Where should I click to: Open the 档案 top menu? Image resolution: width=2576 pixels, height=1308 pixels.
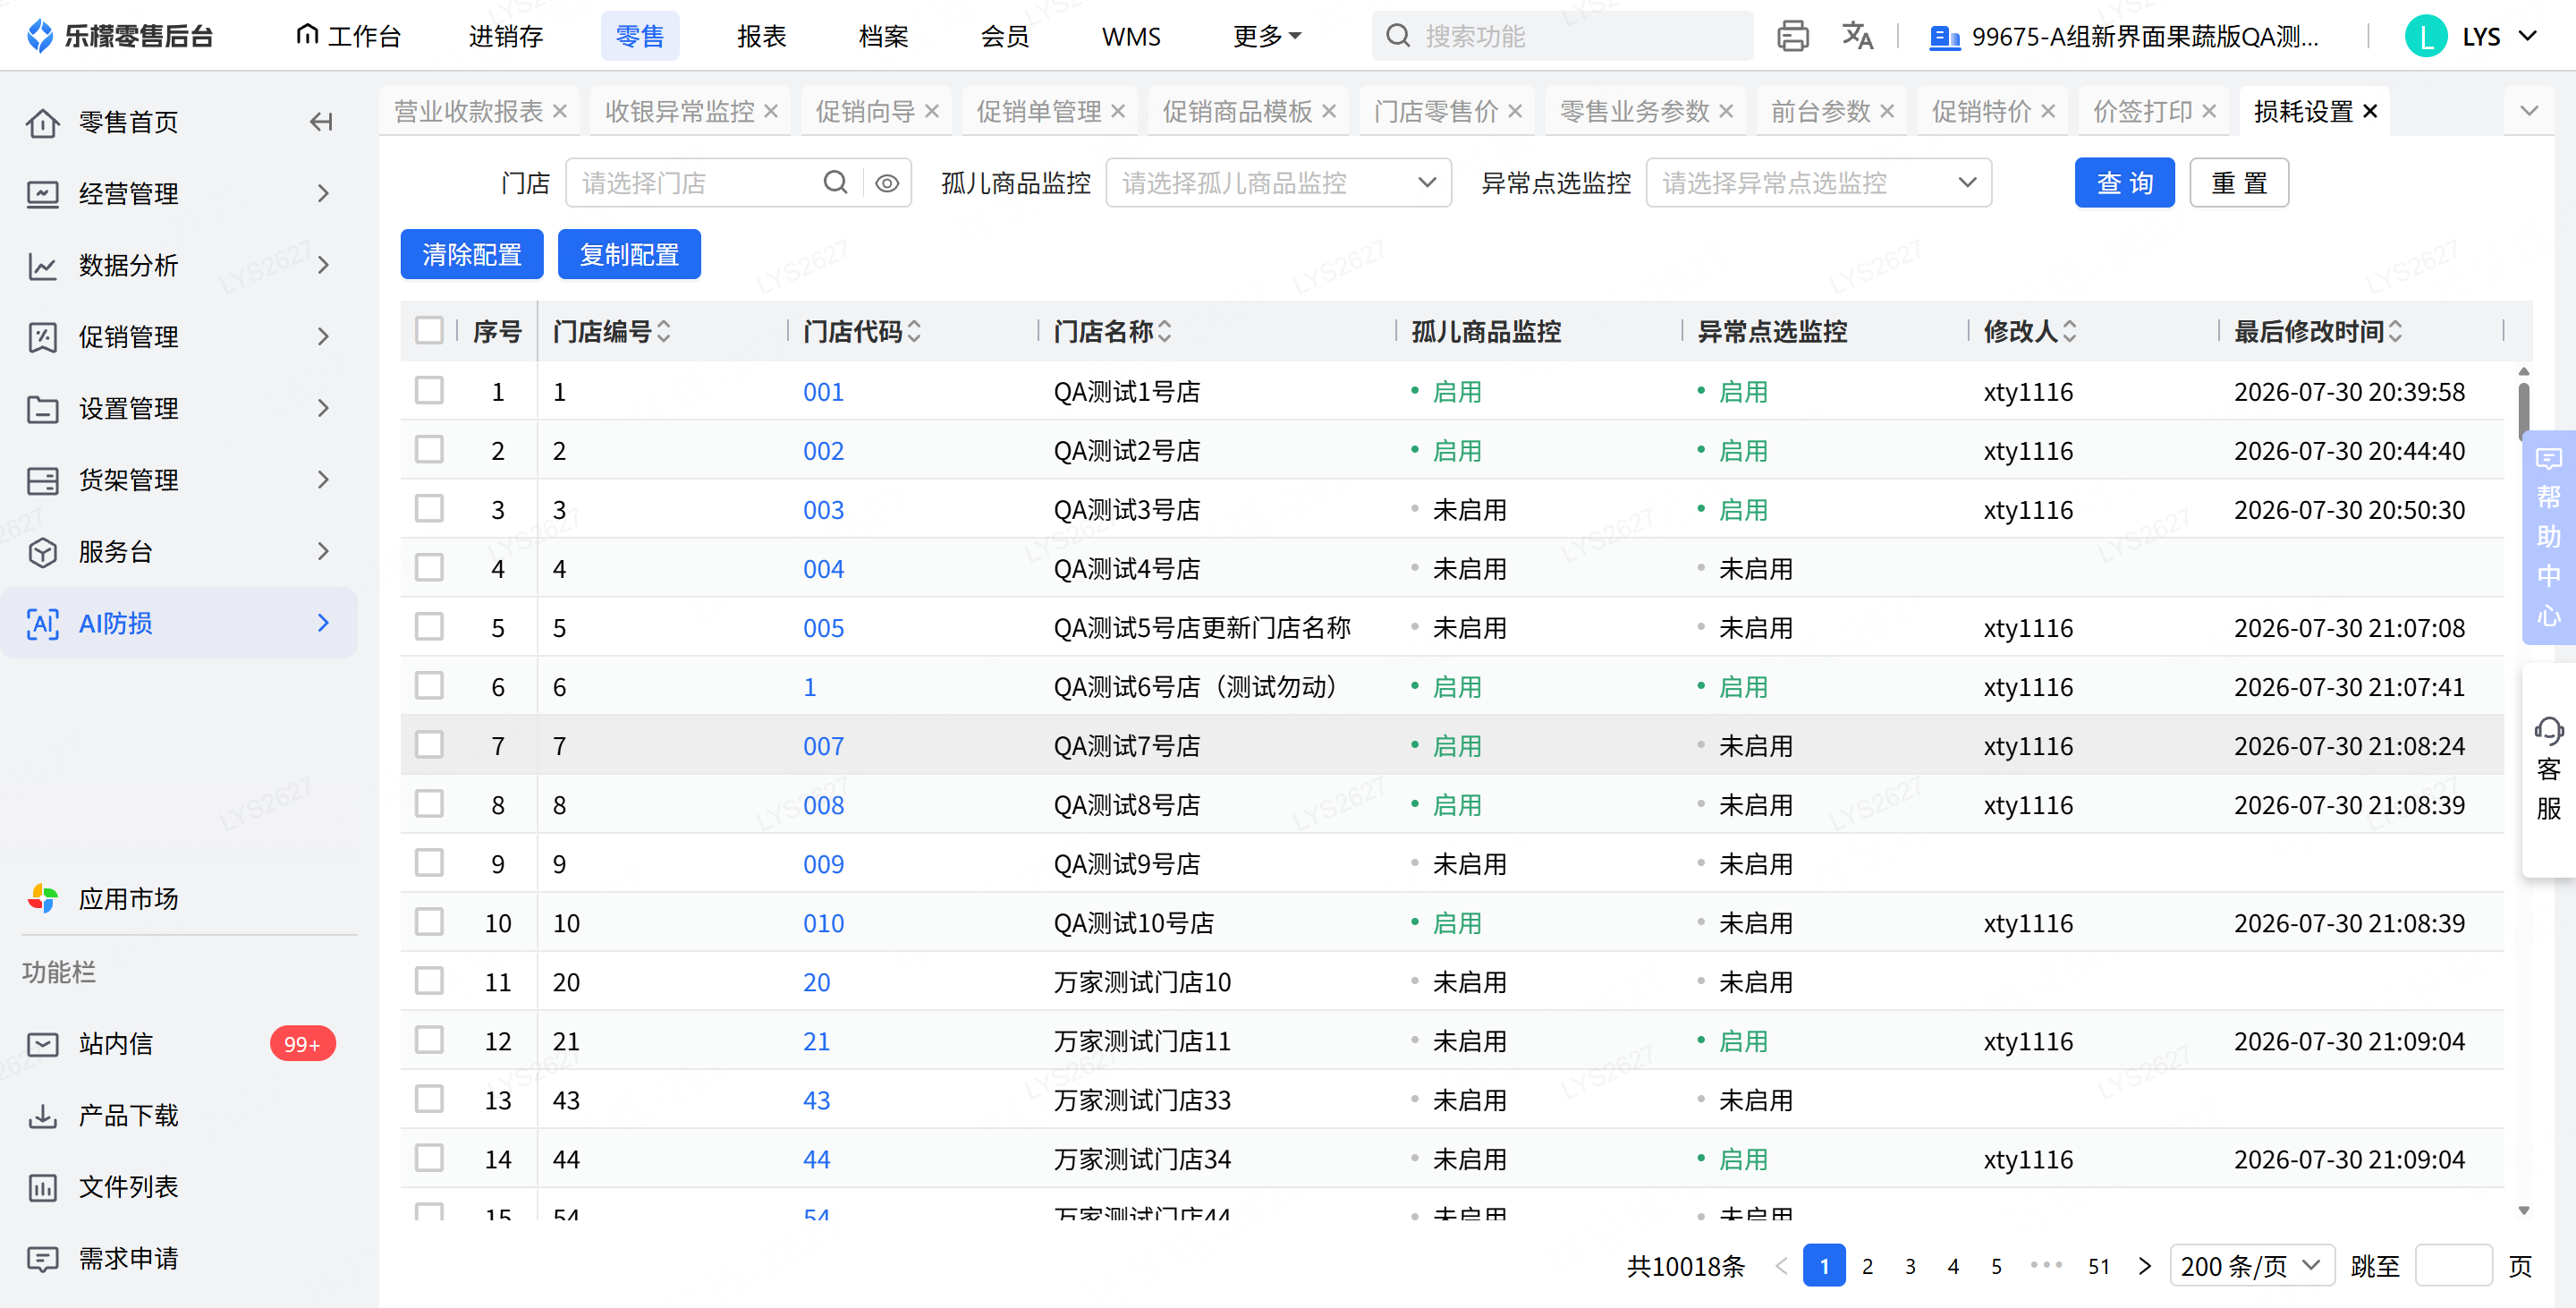pos(884,36)
